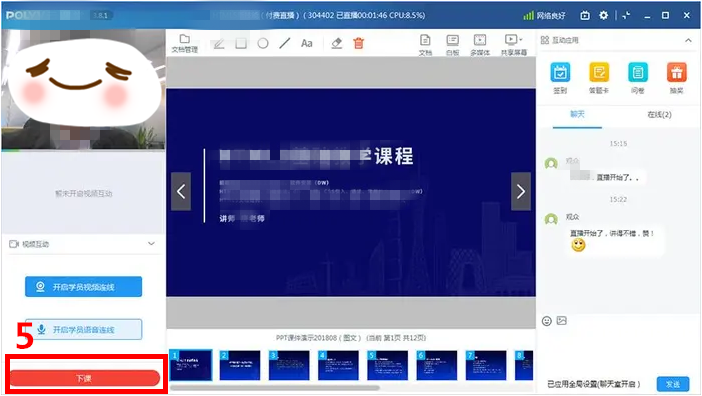
Task: Click the 15:15 chat timestamp
Action: click(x=618, y=144)
